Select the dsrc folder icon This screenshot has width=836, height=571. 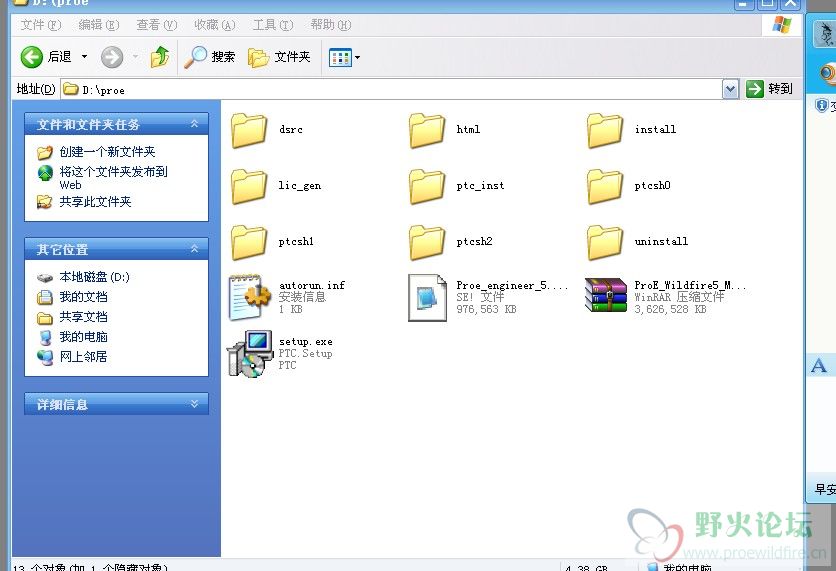click(x=249, y=130)
